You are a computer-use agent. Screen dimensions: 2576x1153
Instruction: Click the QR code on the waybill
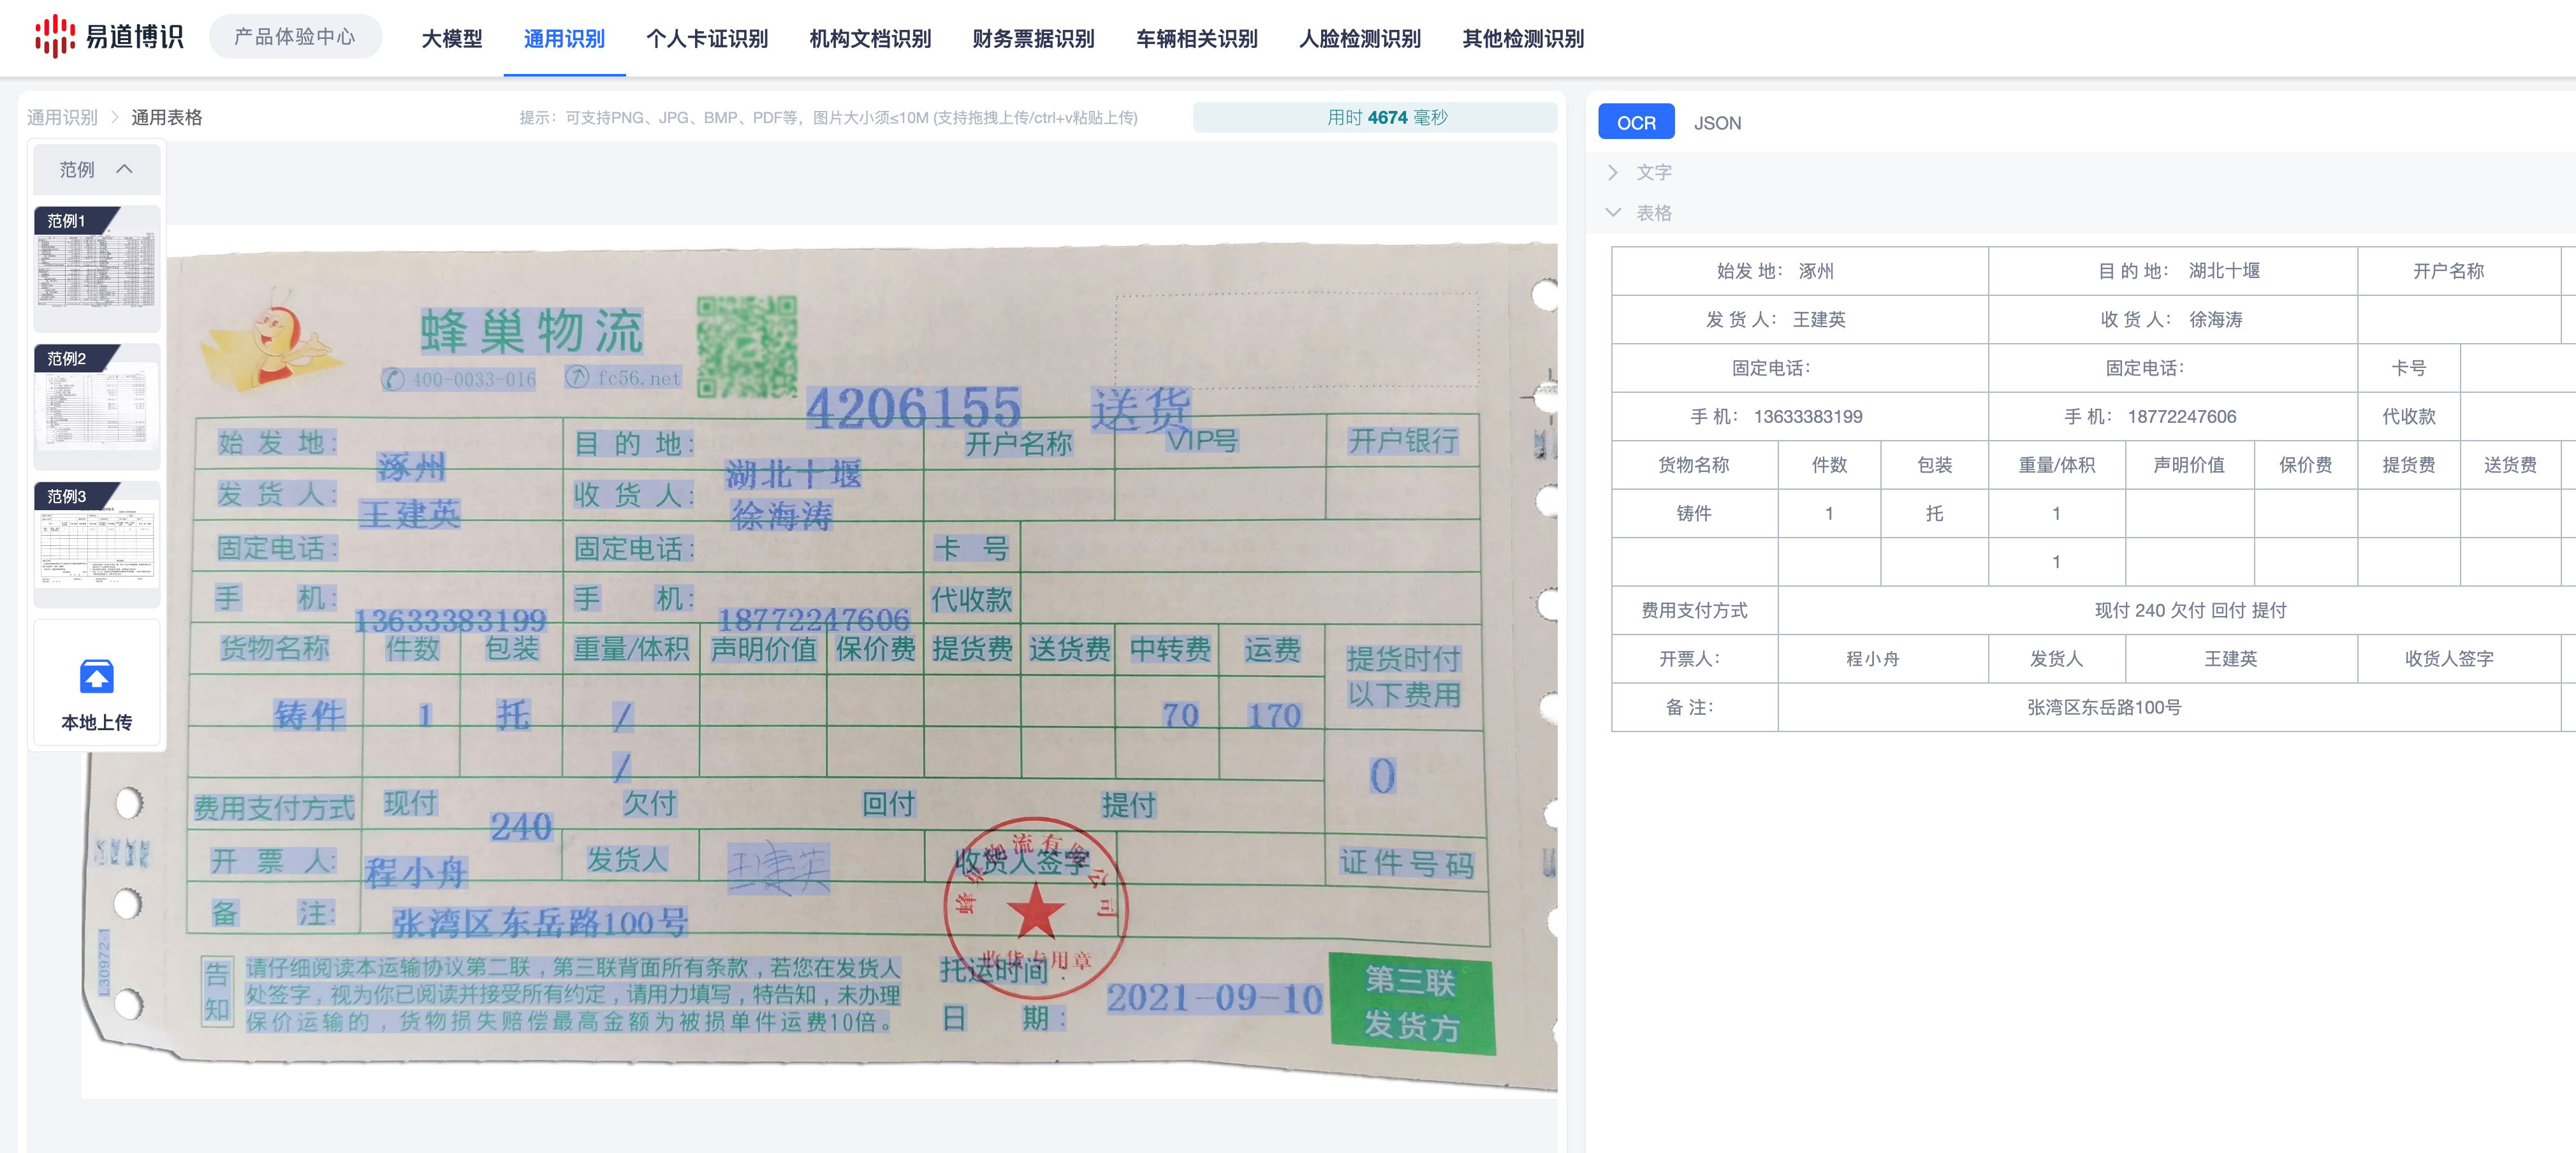coord(746,346)
